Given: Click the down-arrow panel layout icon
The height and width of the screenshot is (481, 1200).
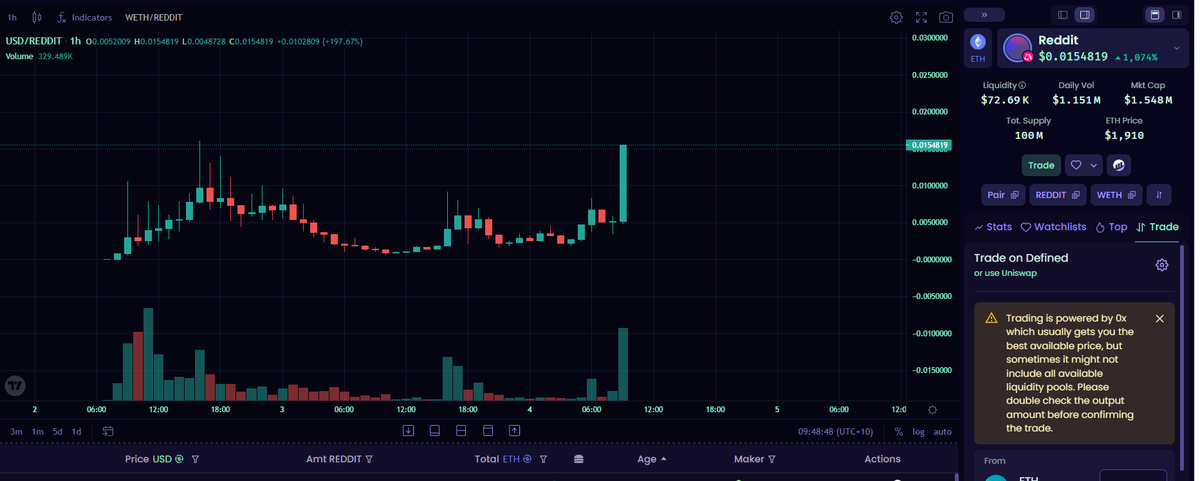Looking at the screenshot, I should (408, 430).
